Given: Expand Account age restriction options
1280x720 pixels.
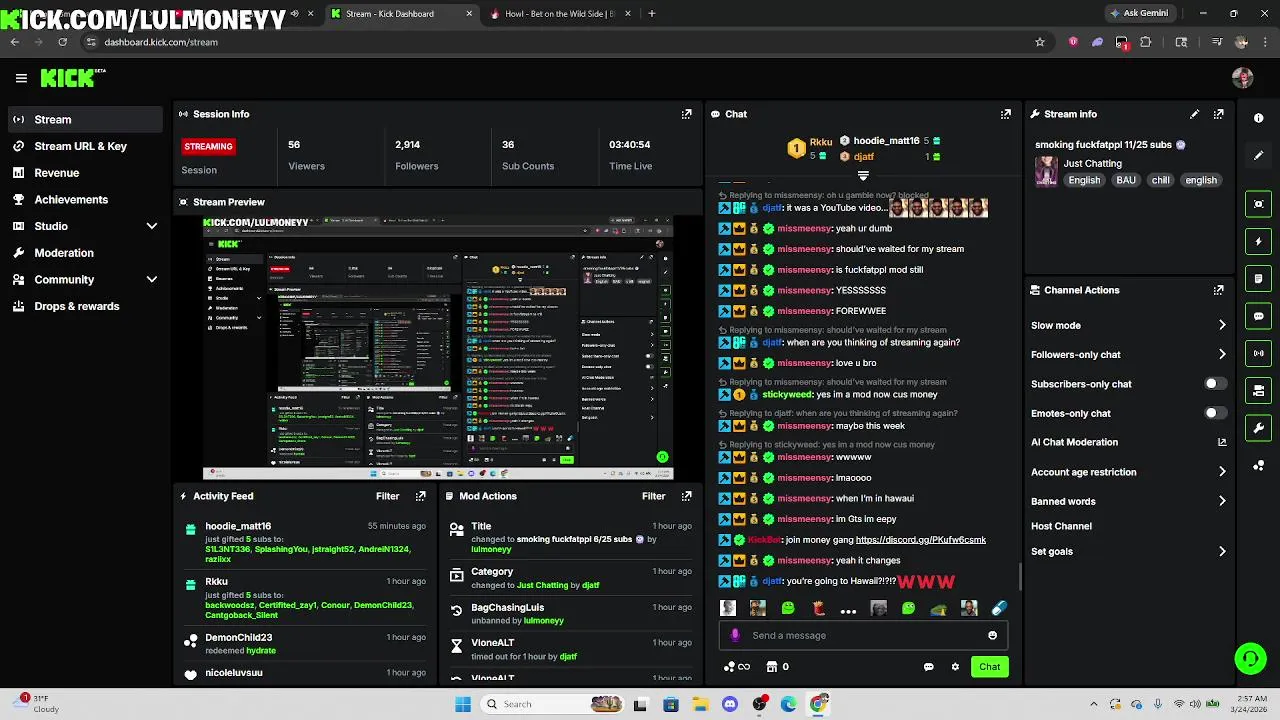Looking at the screenshot, I should coord(1222,472).
